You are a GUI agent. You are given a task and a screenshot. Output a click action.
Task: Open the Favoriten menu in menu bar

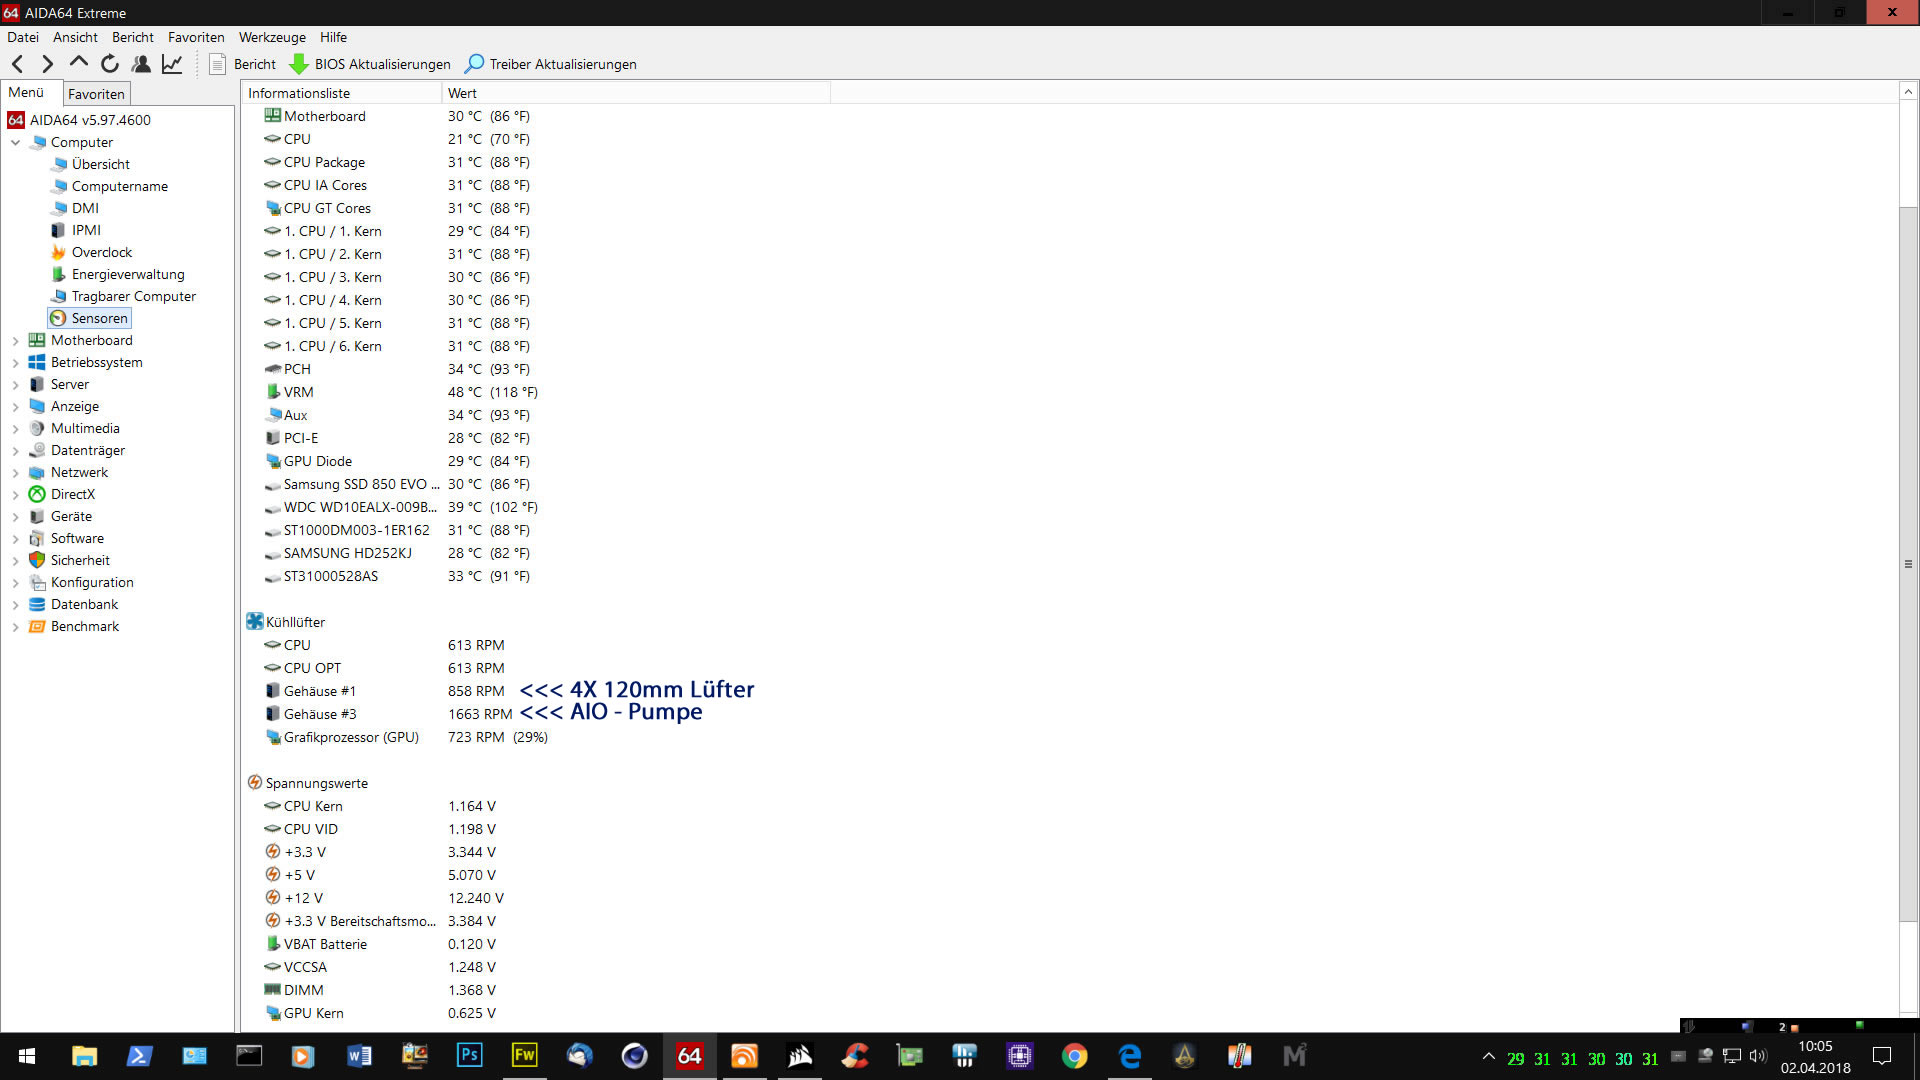click(196, 37)
